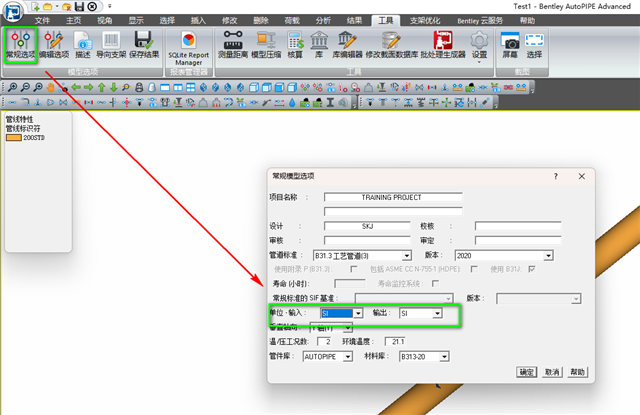The width and height of the screenshot is (640, 415).
Task: Open the 库 library icon
Action: point(319,44)
